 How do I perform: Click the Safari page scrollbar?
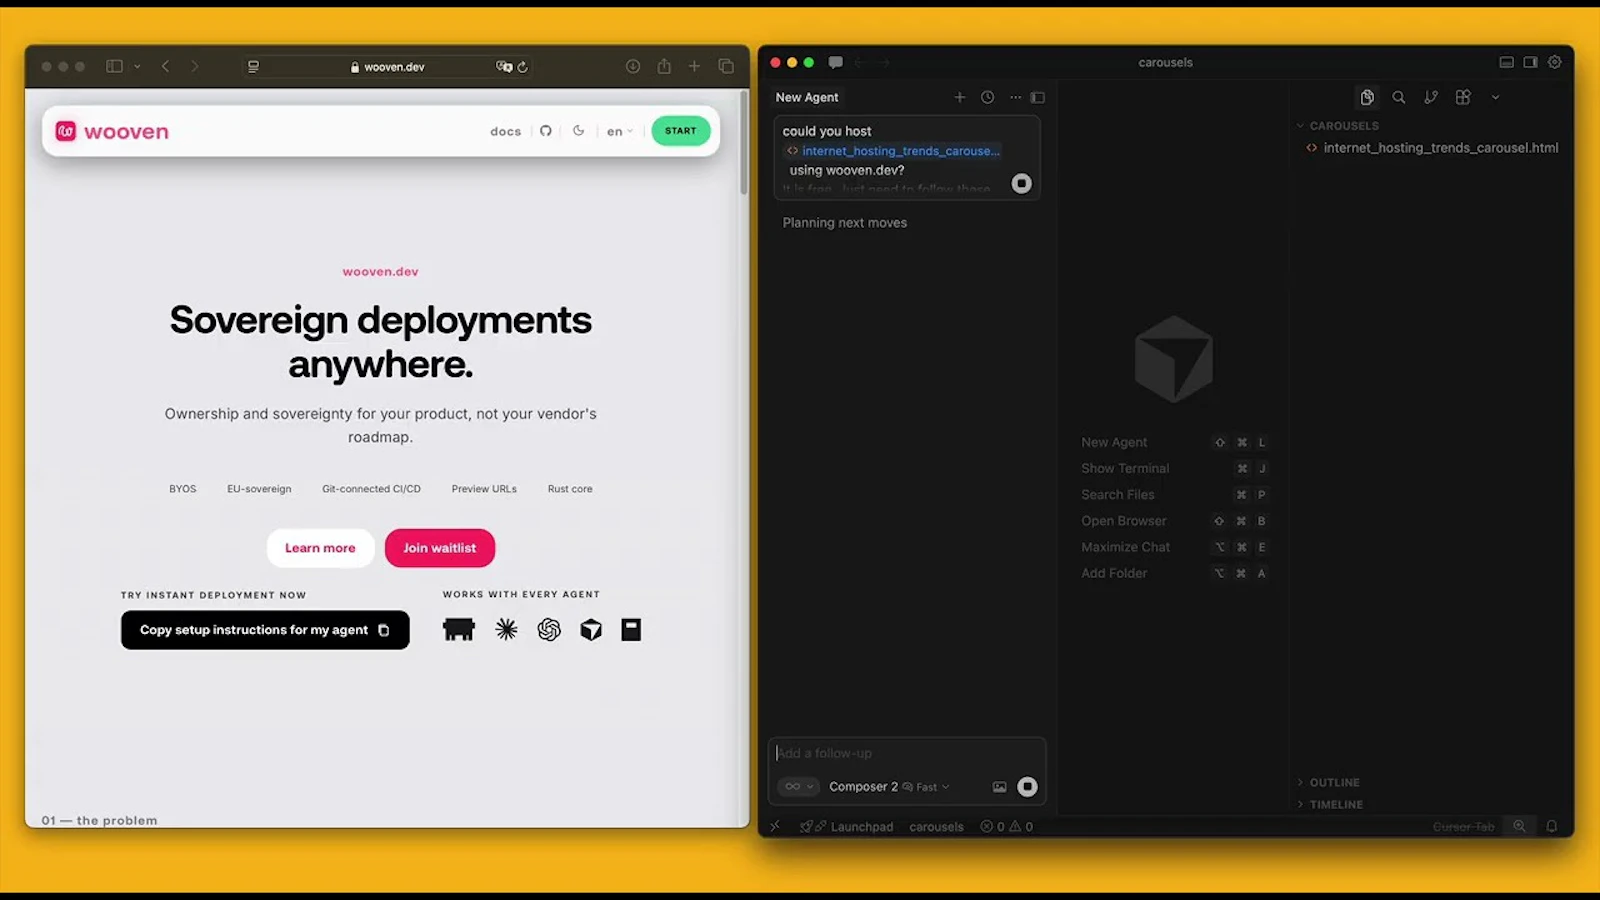[x=743, y=143]
